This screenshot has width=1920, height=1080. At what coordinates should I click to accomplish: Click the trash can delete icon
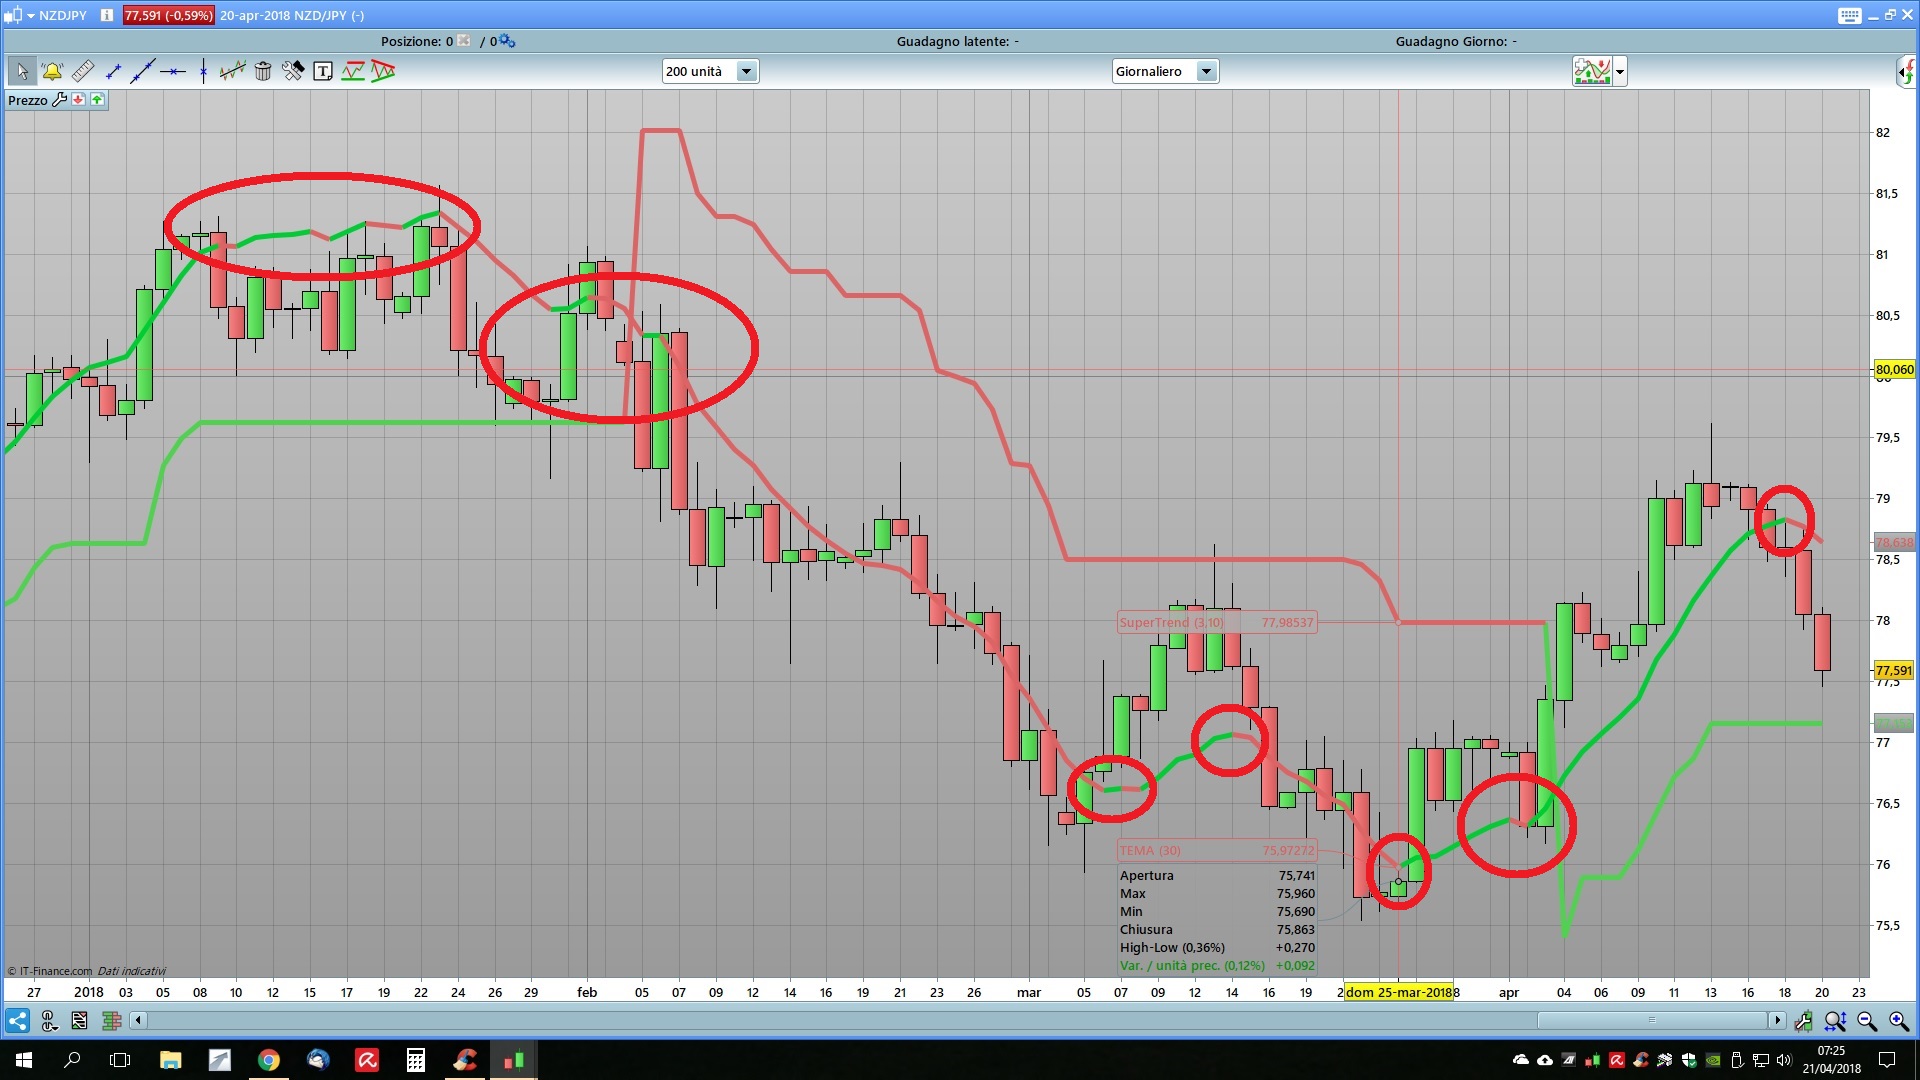(263, 71)
